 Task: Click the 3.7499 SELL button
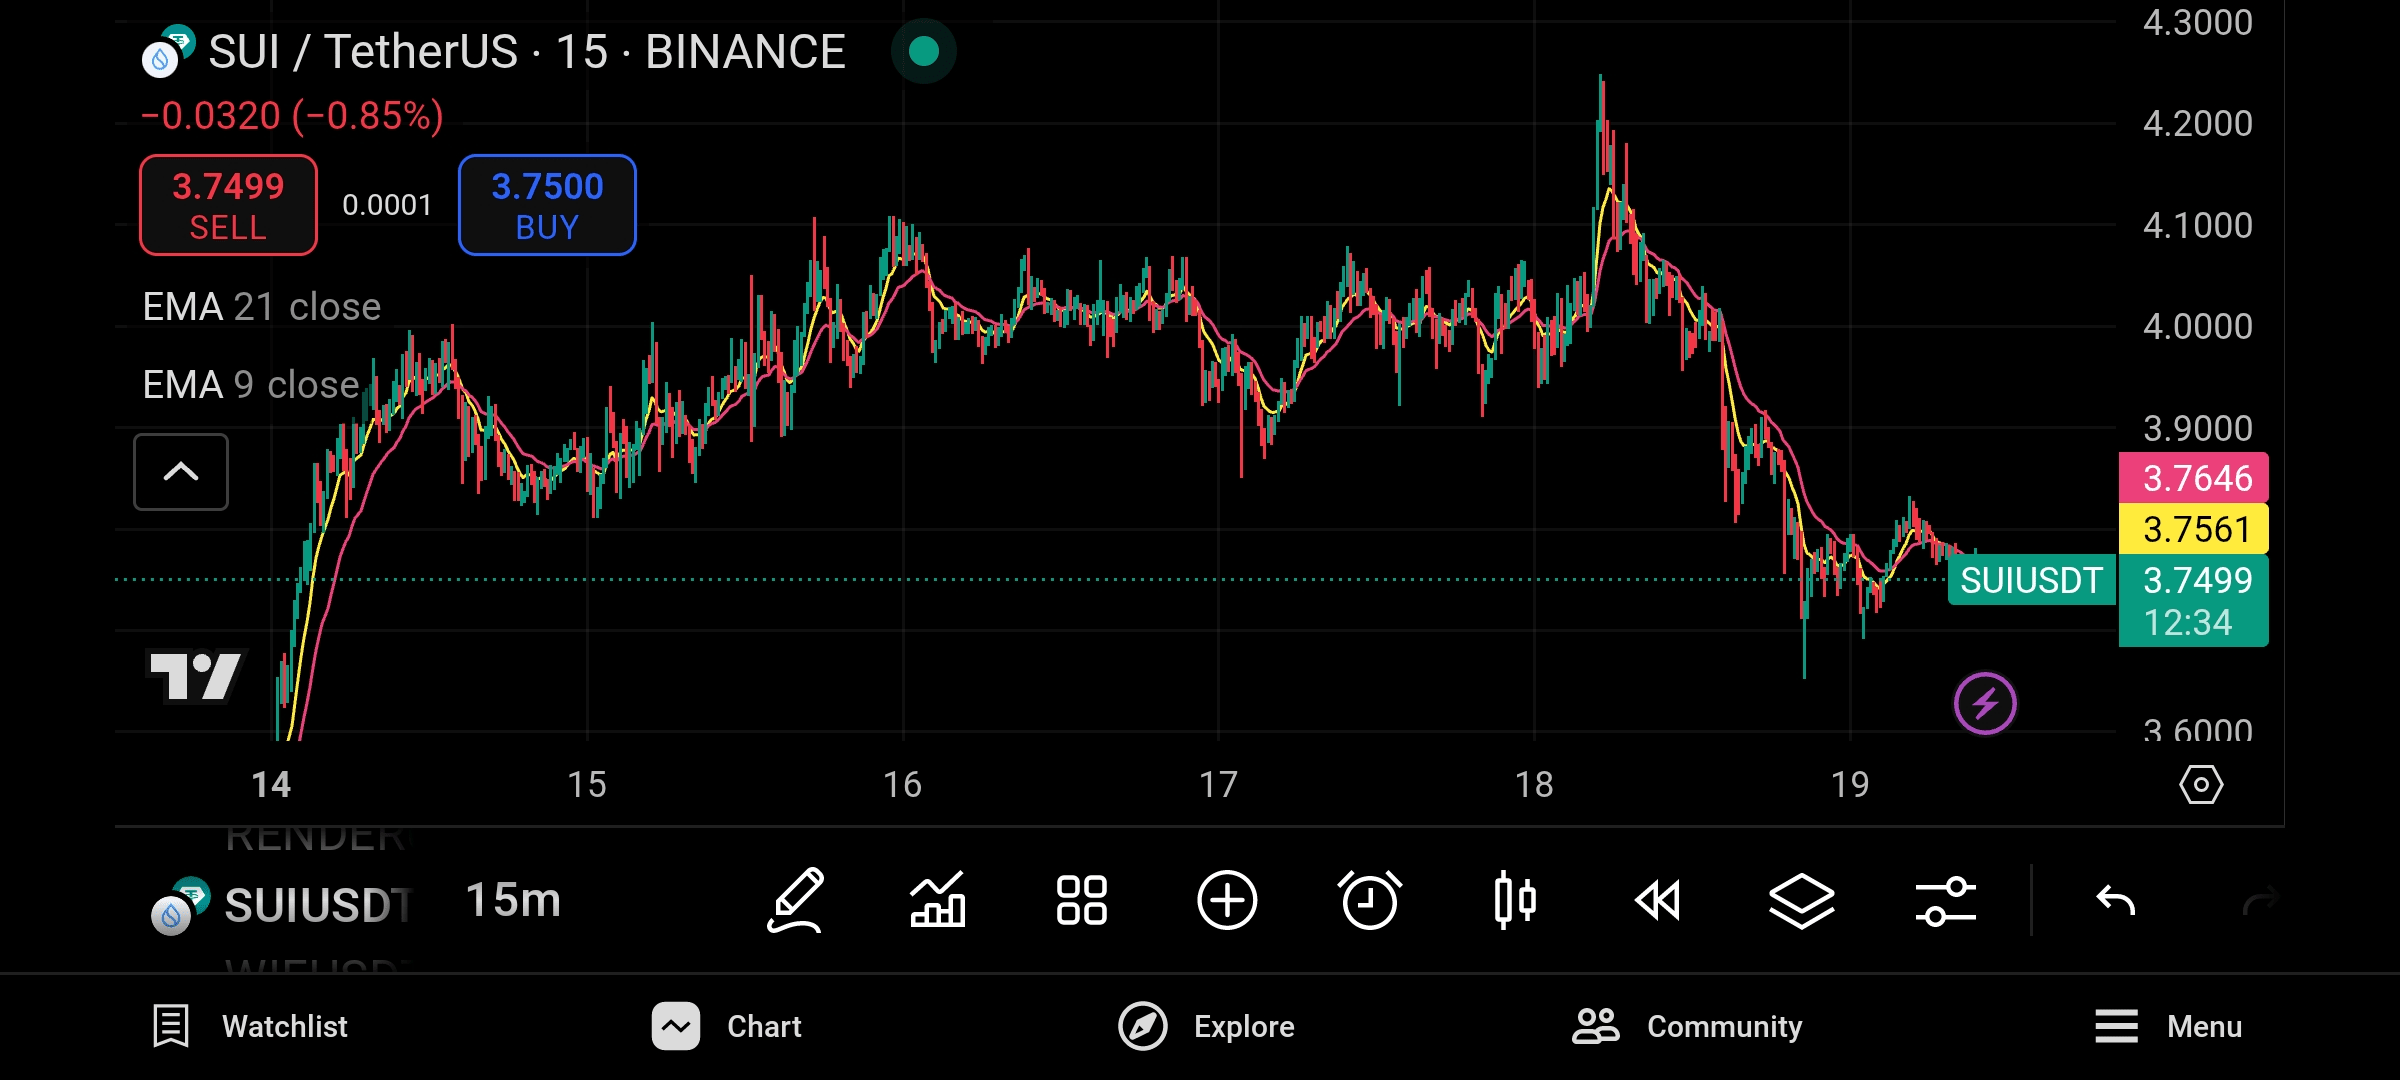pos(229,205)
